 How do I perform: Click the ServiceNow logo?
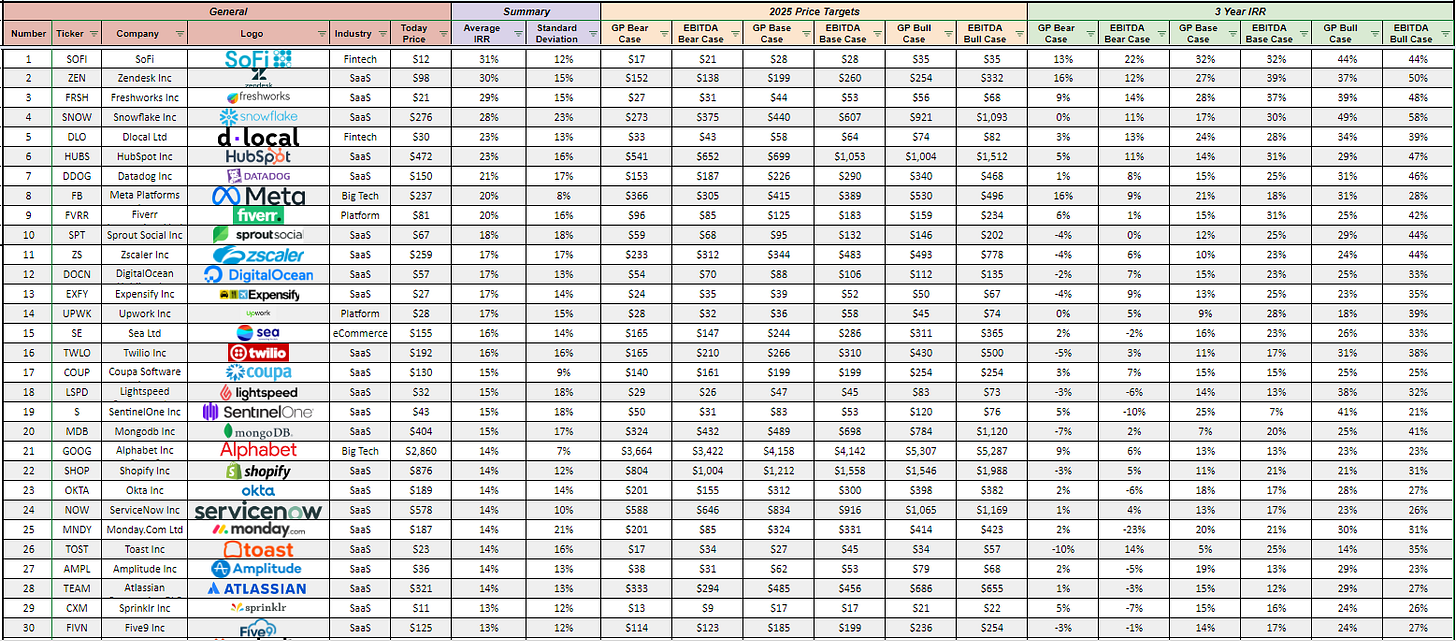point(259,509)
